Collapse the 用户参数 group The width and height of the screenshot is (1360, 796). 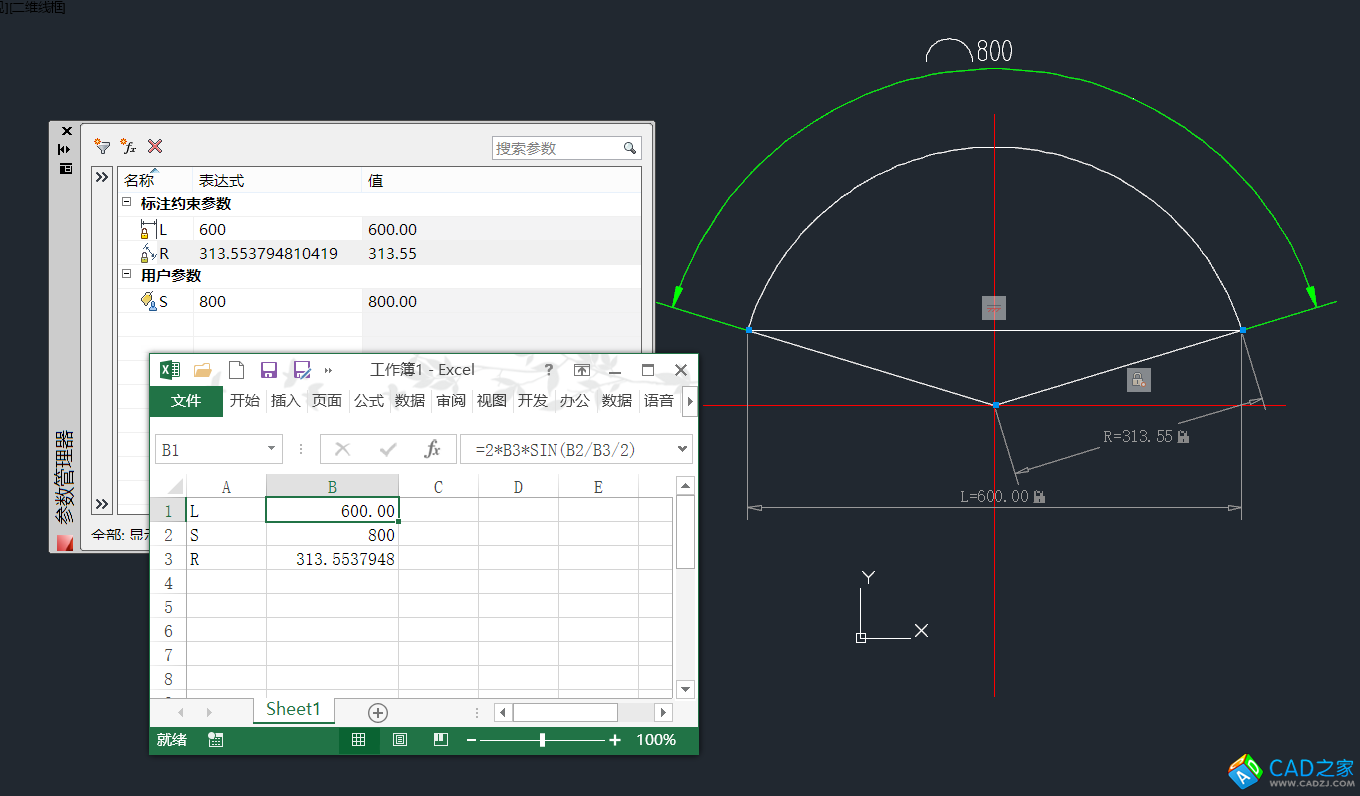pyautogui.click(x=127, y=275)
